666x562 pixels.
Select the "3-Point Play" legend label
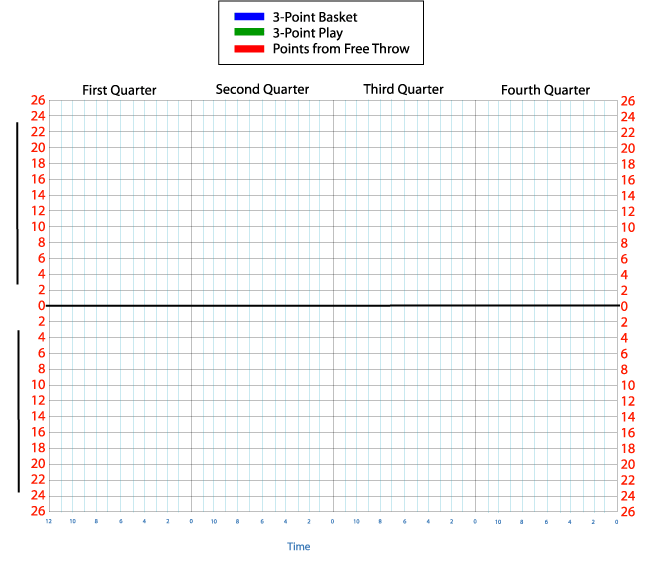tap(307, 33)
